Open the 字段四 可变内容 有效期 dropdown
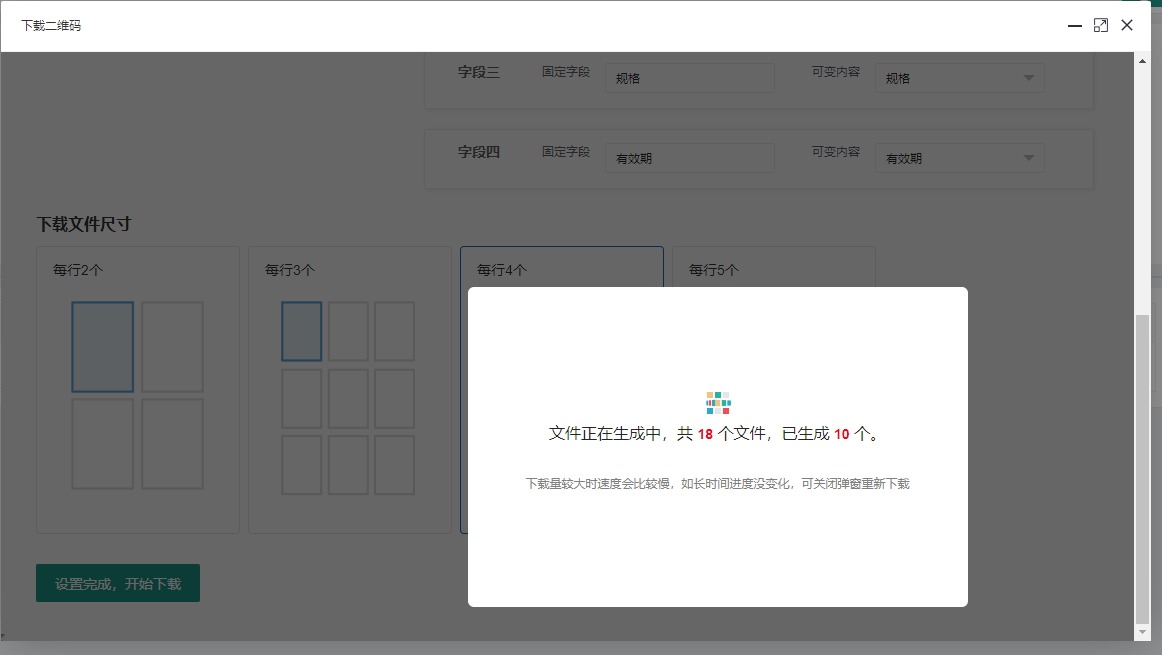1162x655 pixels. click(959, 158)
